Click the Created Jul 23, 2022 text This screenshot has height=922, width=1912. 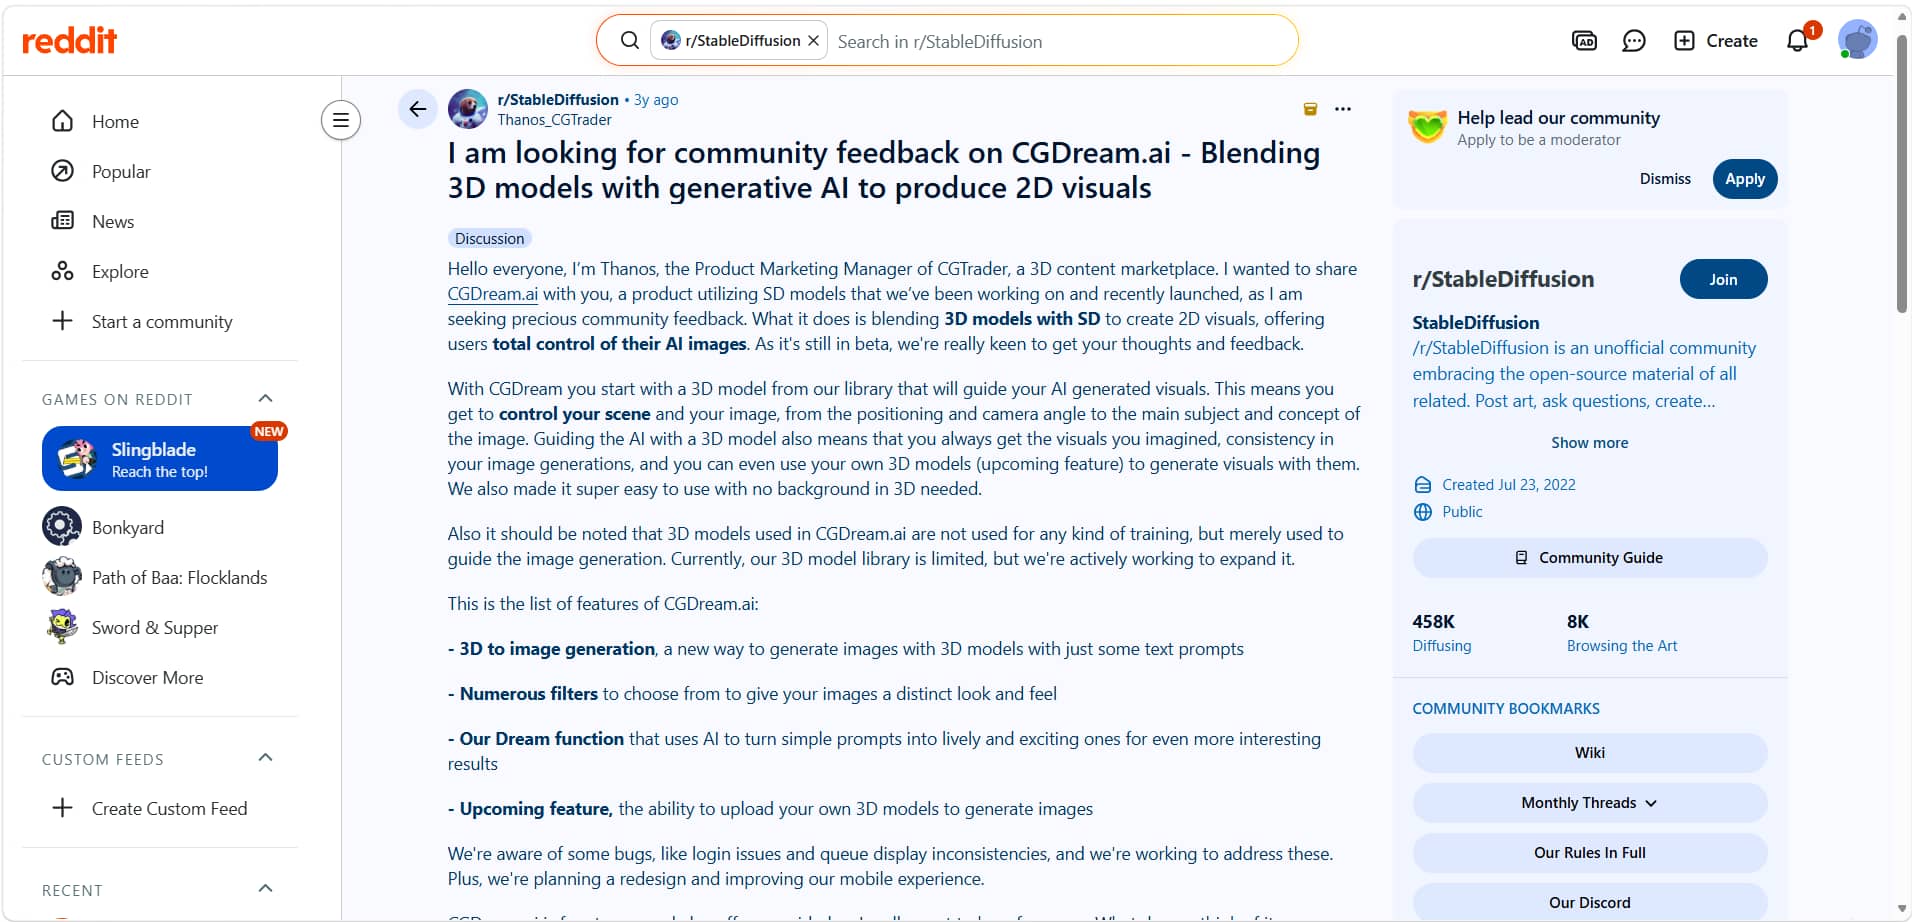1508,485
